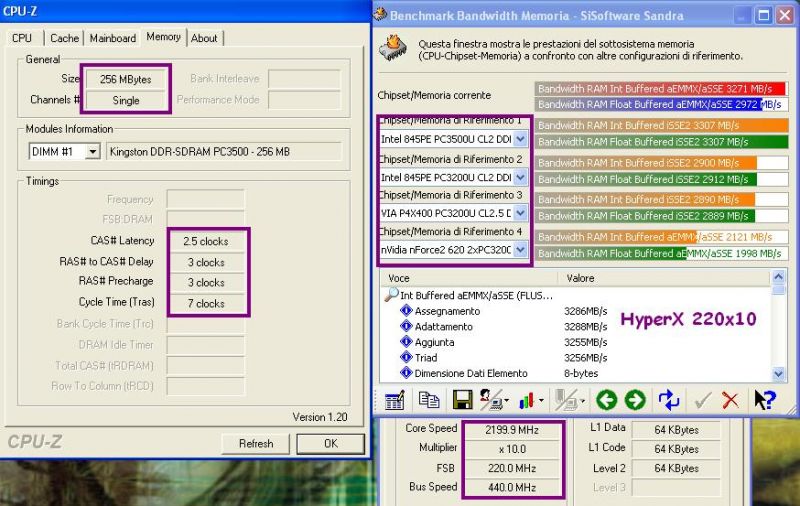Click the magnifier icon beside Int Buffered row
This screenshot has height=506, width=800.
point(391,294)
